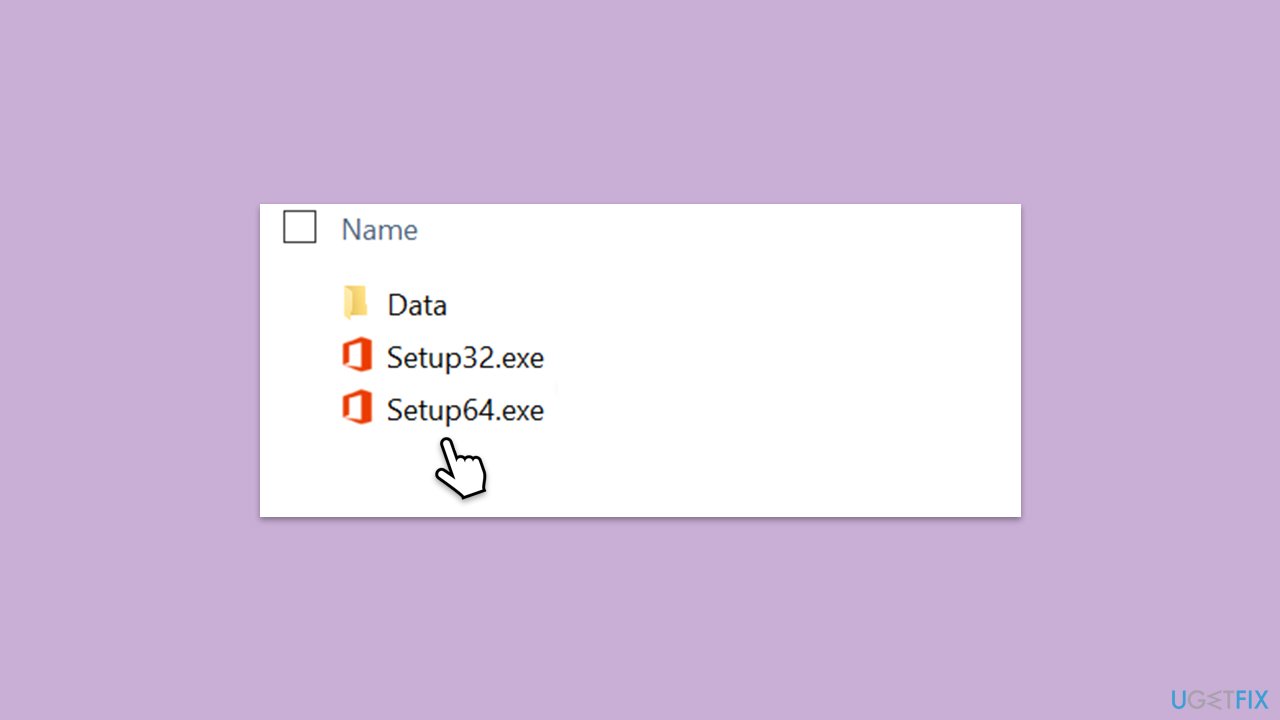Viewport: 1280px width, 720px height.
Task: Click the UGETFIX logo watermark
Action: coord(1218,698)
